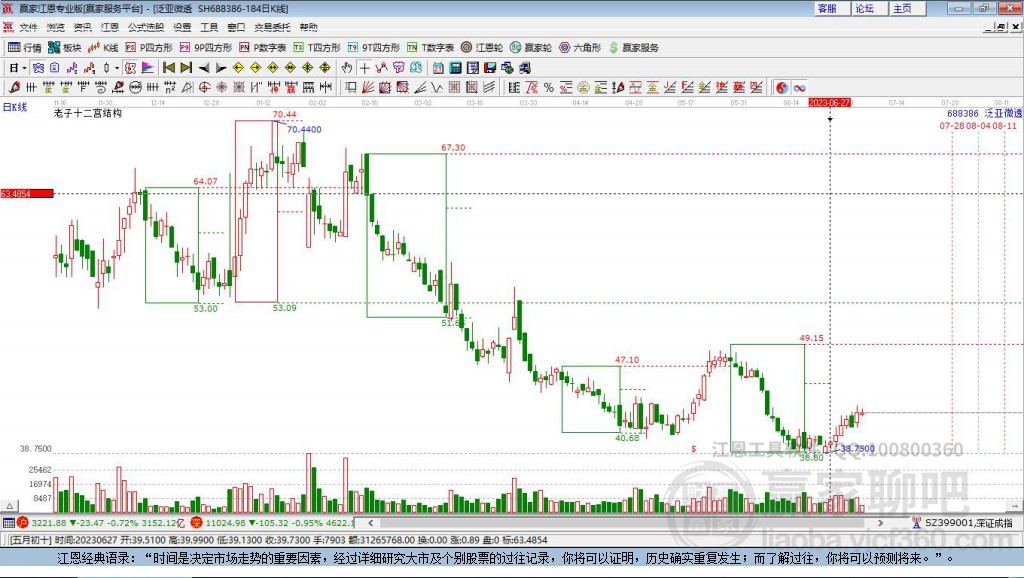Click the horizontal scrollbar left arrow
This screenshot has height=578, width=1024.
370,522
